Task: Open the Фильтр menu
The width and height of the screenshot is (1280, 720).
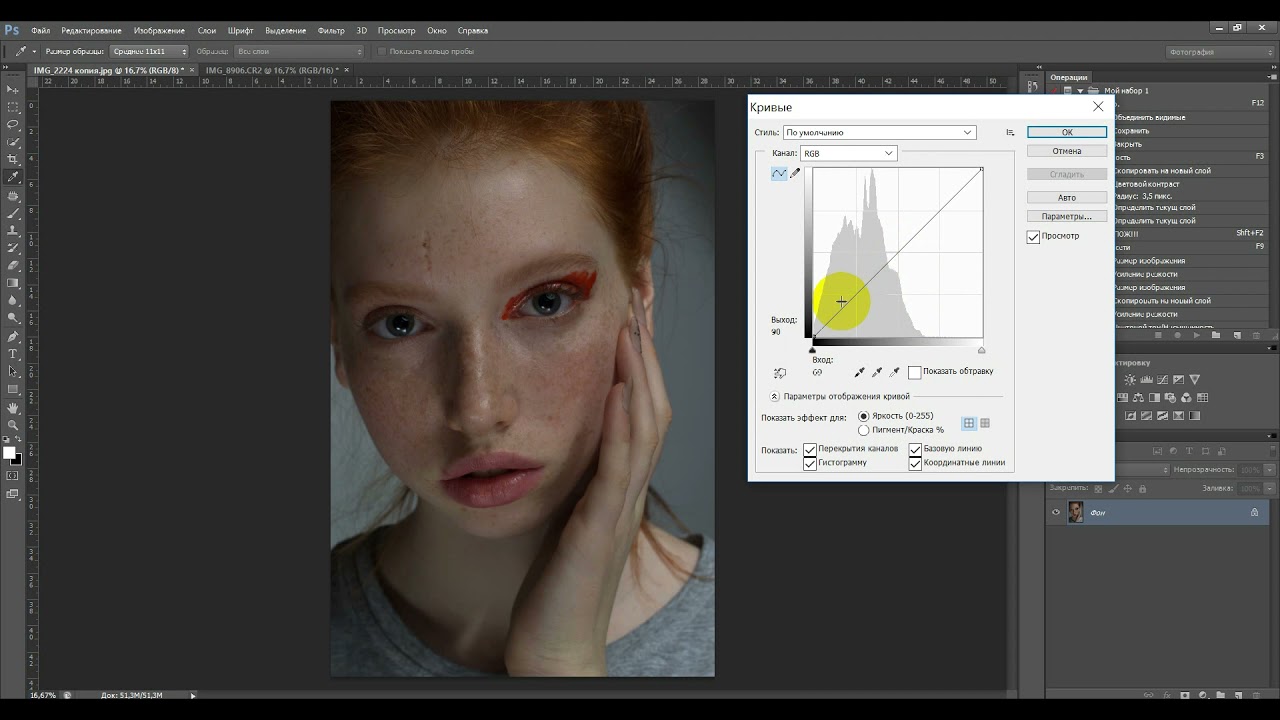Action: tap(330, 31)
